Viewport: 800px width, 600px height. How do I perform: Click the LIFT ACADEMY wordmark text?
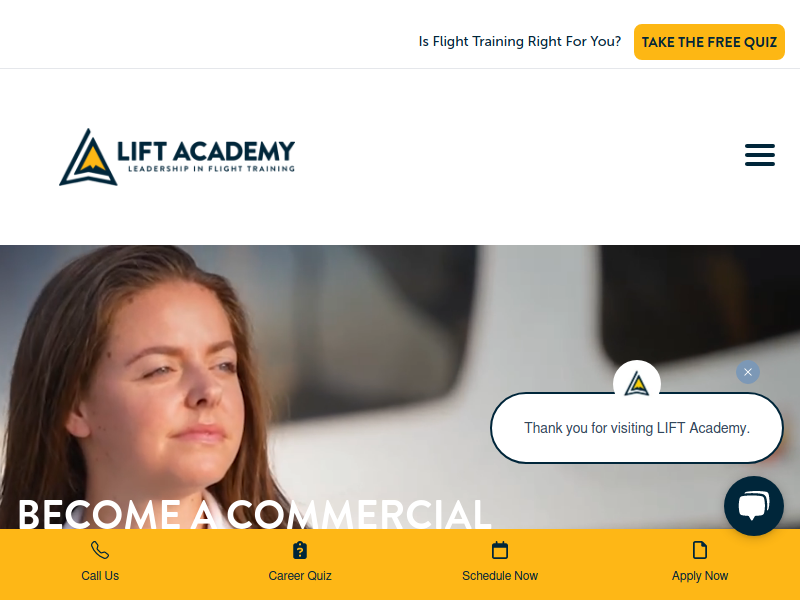click(206, 151)
